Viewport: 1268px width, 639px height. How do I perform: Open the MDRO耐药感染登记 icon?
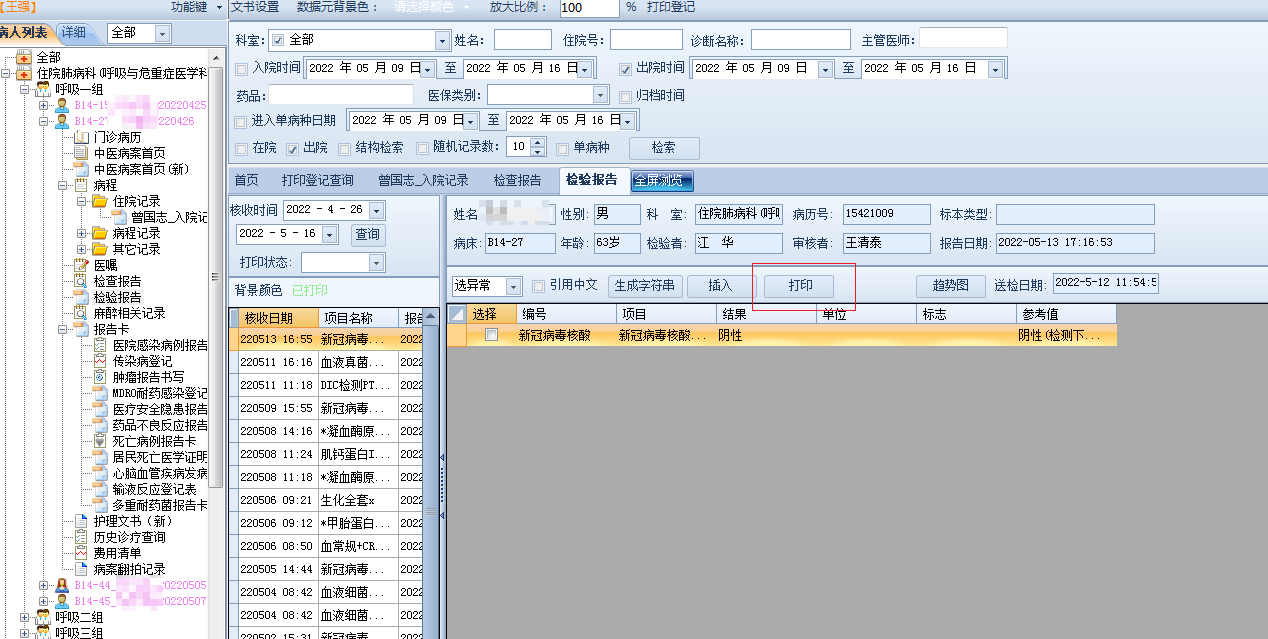pyautogui.click(x=100, y=393)
